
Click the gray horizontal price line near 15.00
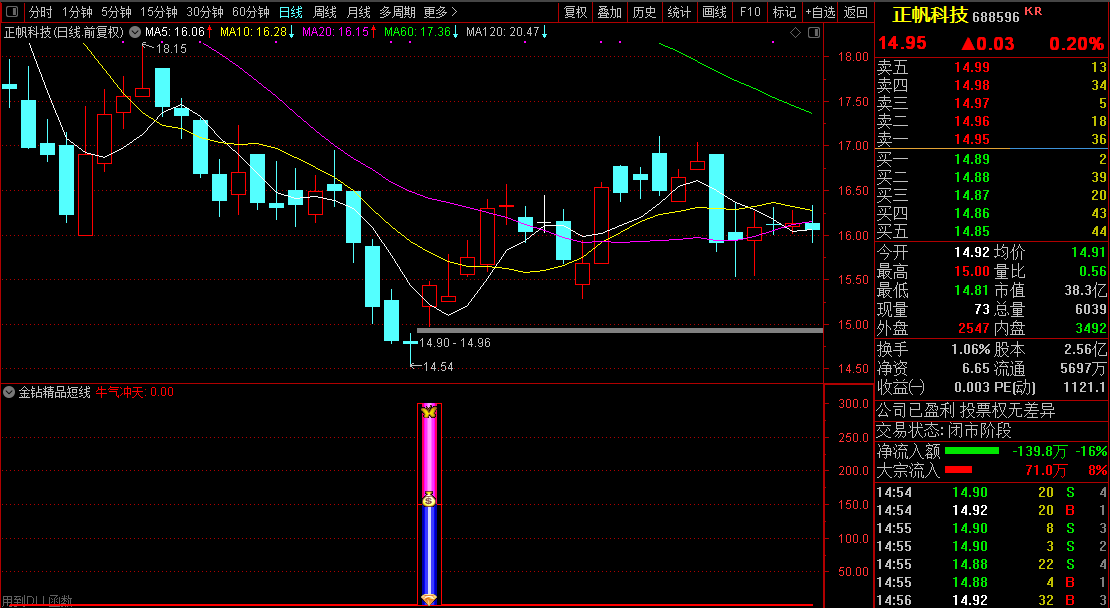pos(620,330)
